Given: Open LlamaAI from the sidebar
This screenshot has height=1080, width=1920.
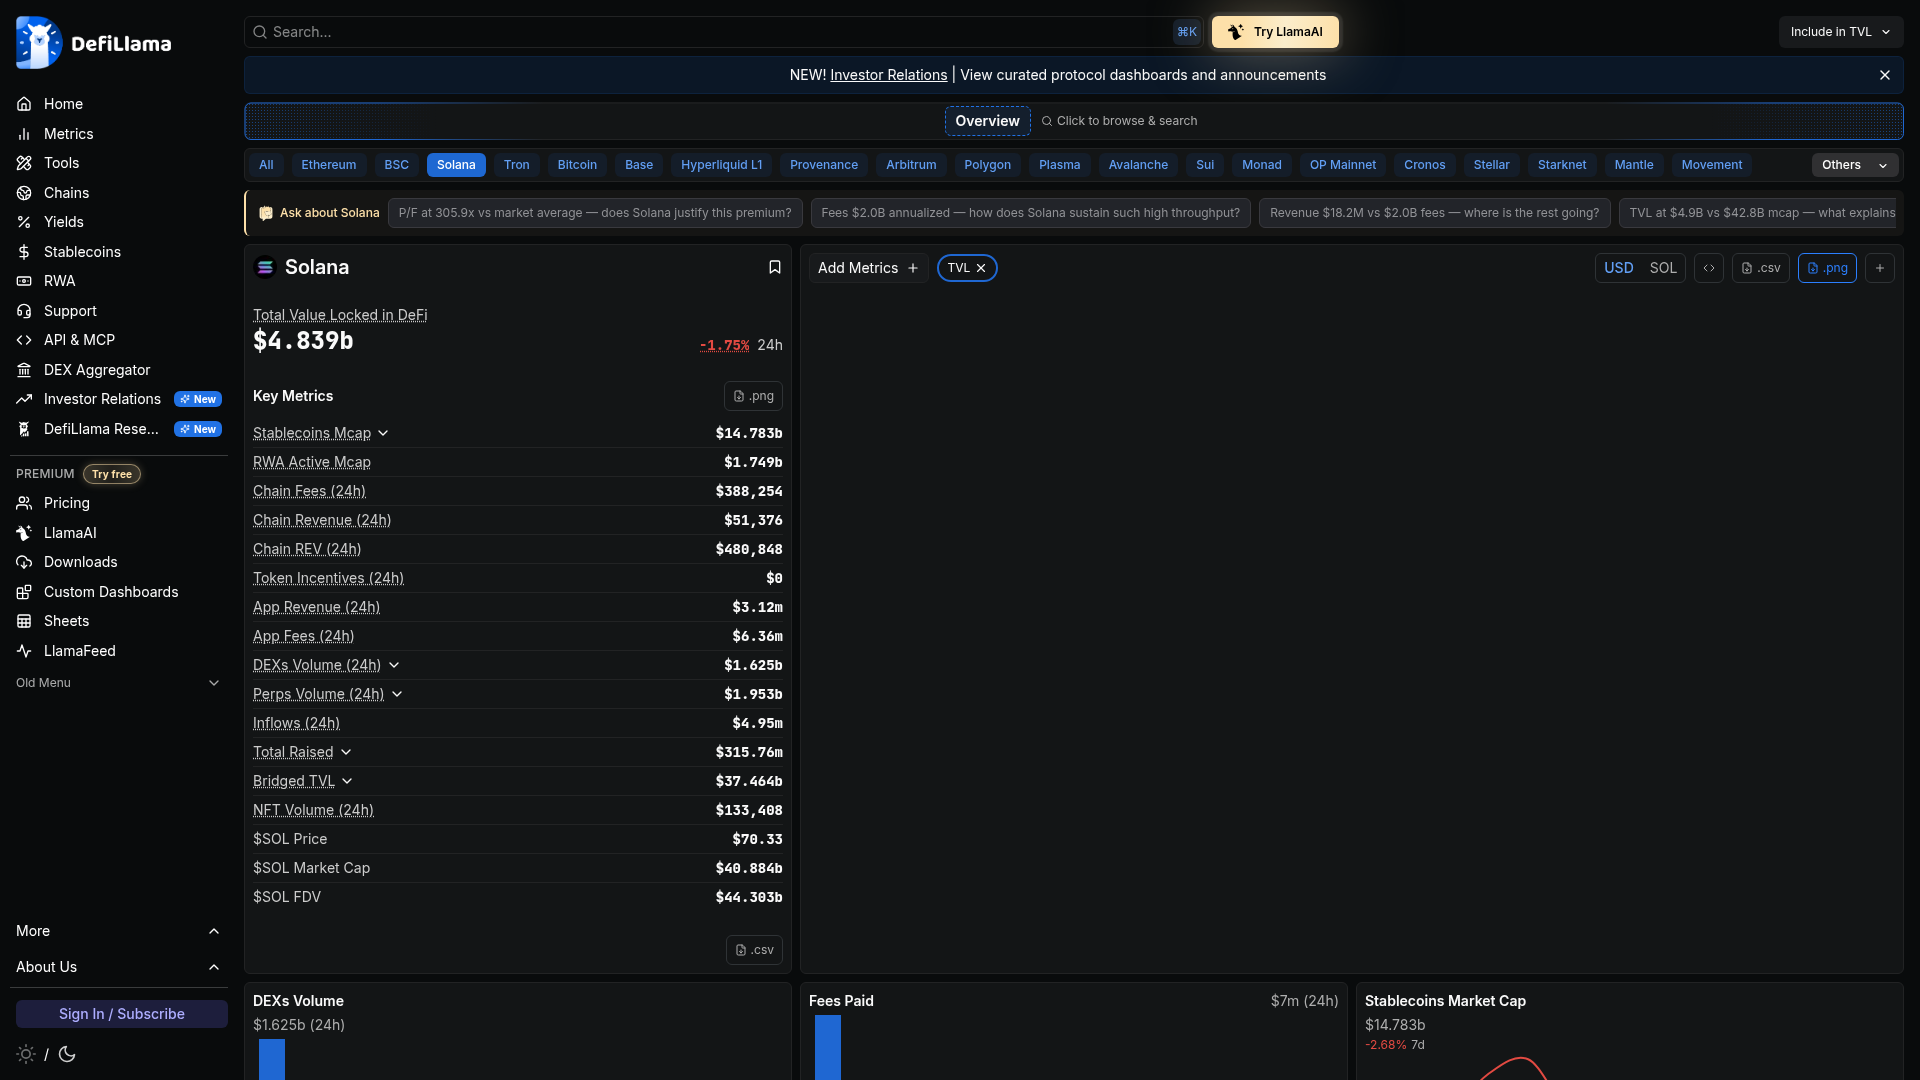Looking at the screenshot, I should (x=70, y=533).
